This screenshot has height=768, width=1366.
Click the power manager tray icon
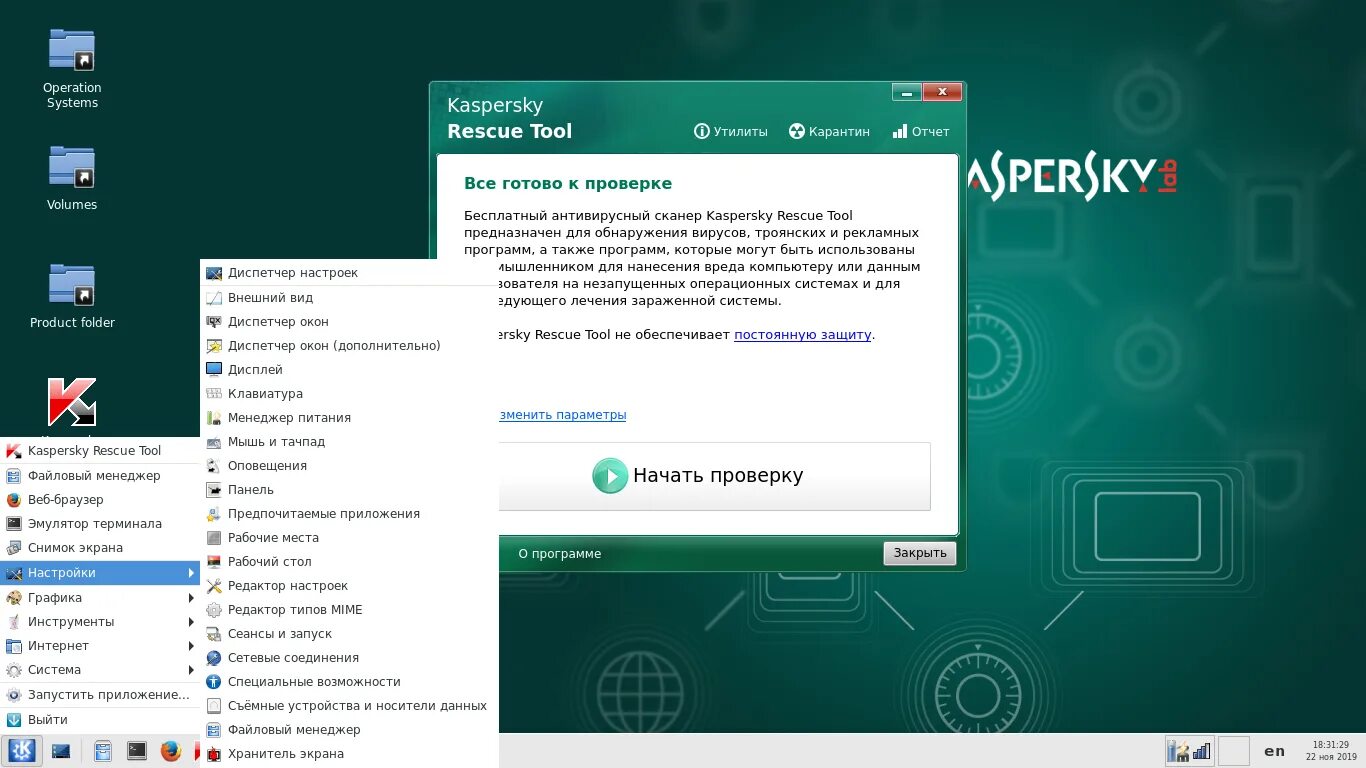point(1178,751)
